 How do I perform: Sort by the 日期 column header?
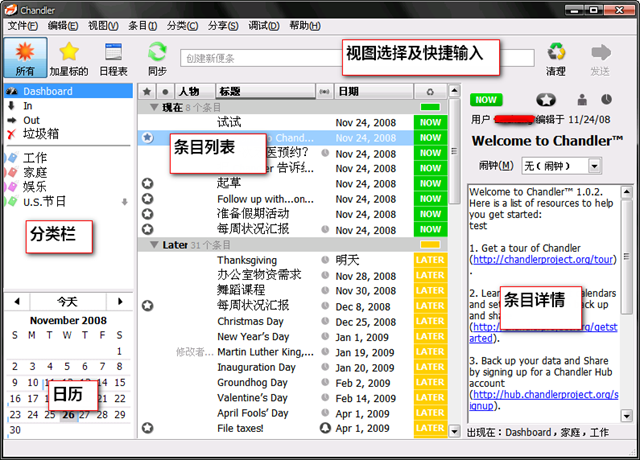(x=373, y=92)
